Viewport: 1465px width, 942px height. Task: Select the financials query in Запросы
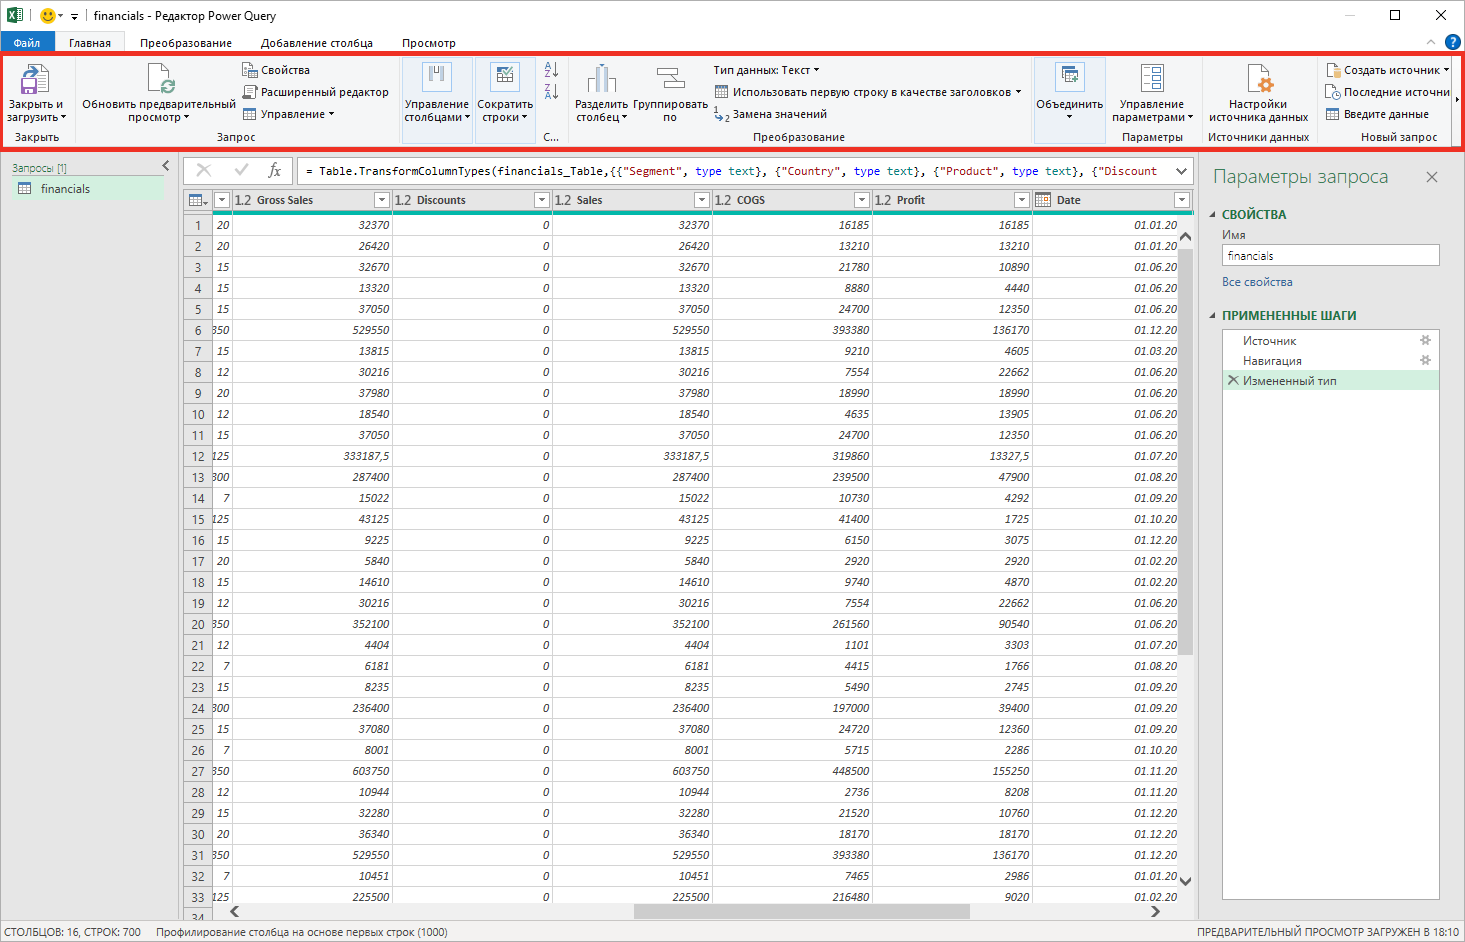[88, 188]
